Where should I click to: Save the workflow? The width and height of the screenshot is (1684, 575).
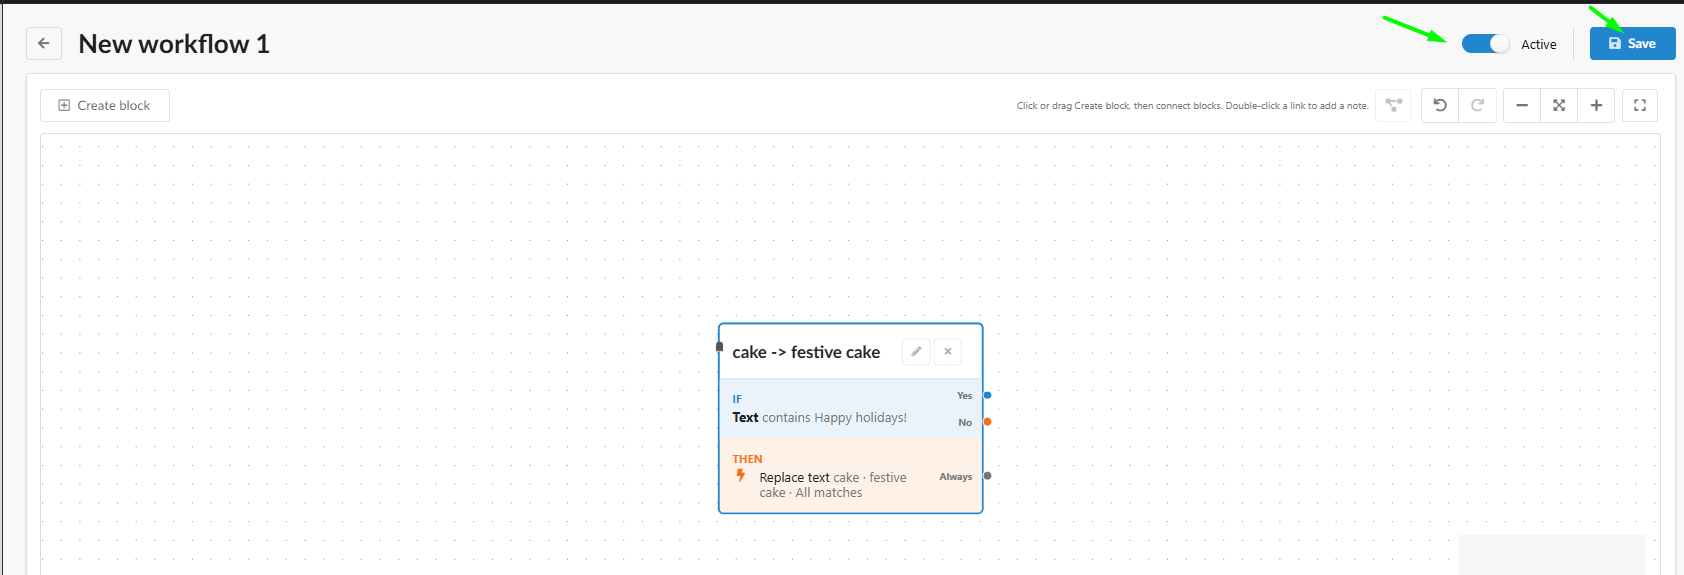click(1632, 43)
